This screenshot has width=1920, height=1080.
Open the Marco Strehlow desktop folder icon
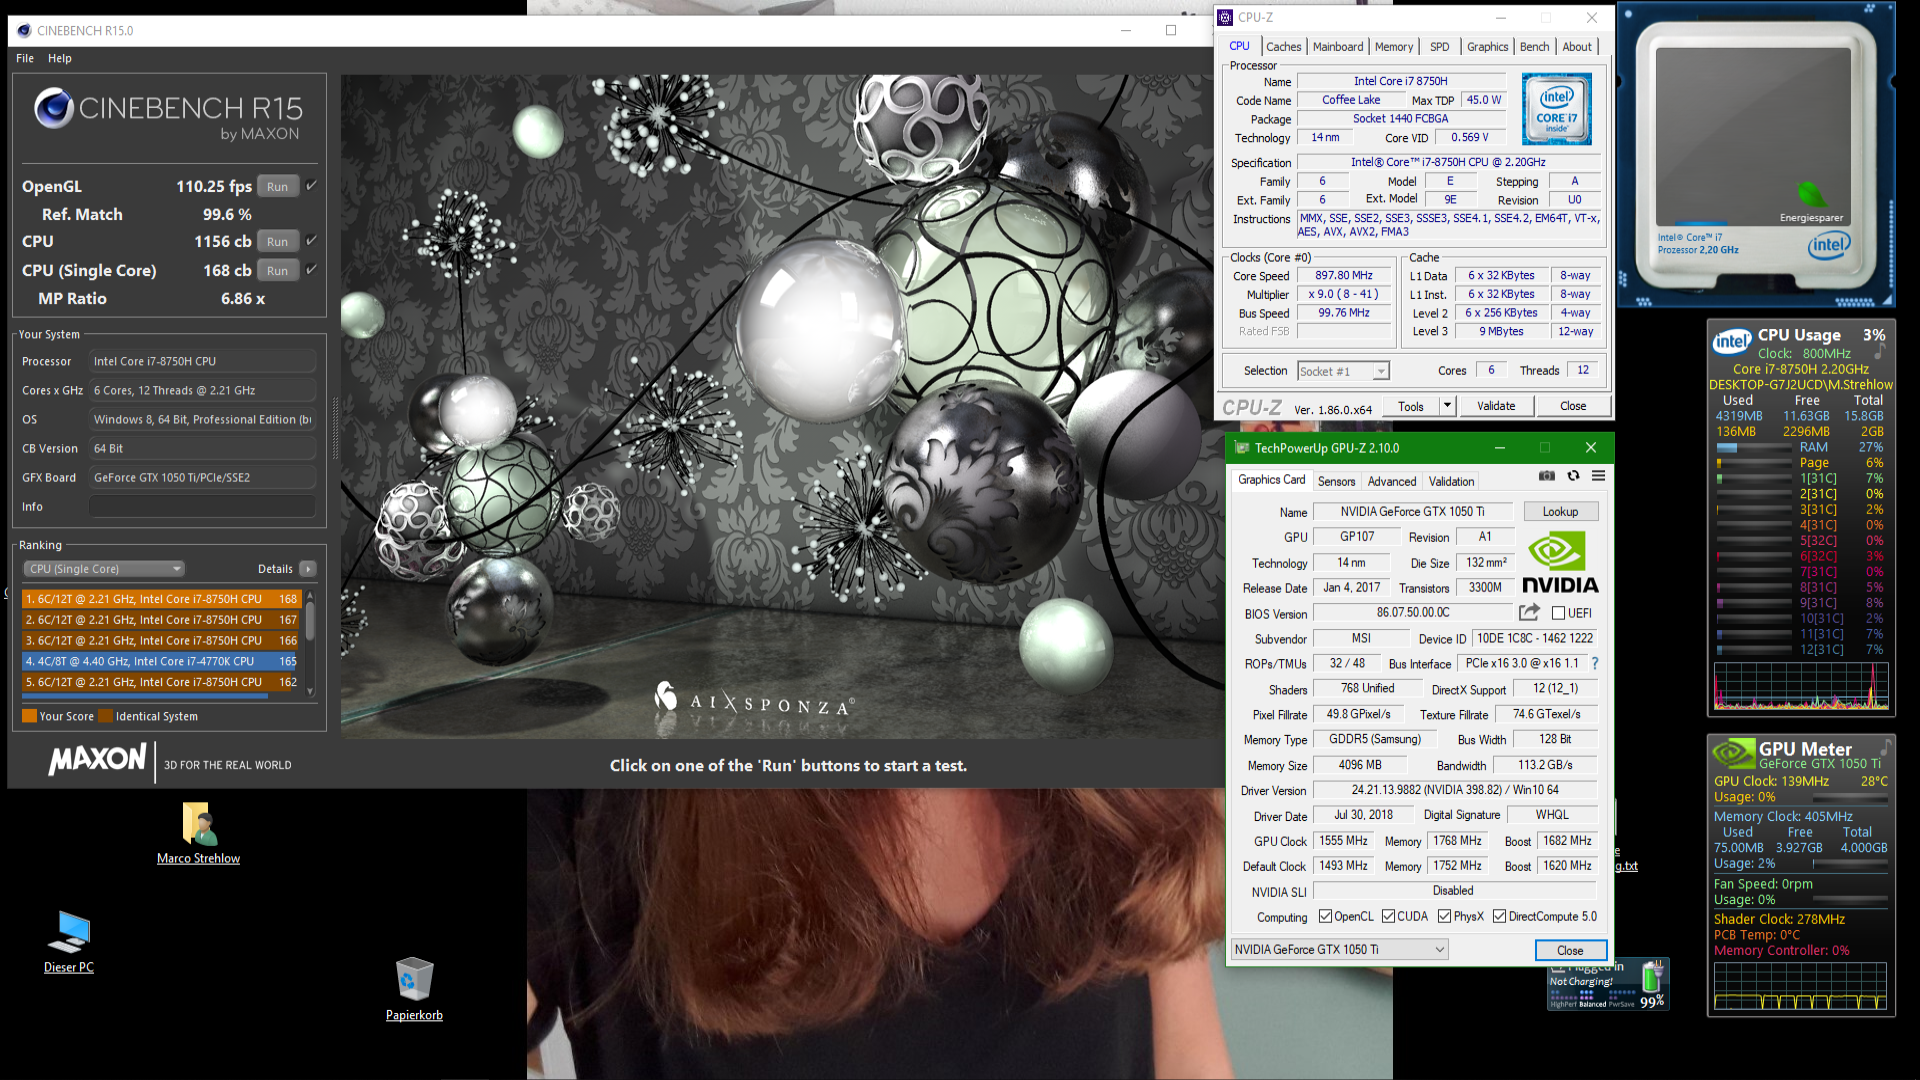198,826
